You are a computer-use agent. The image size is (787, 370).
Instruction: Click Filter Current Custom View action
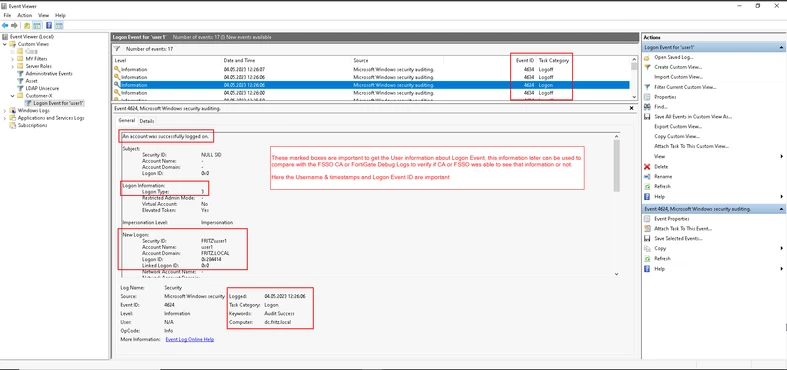tap(685, 87)
